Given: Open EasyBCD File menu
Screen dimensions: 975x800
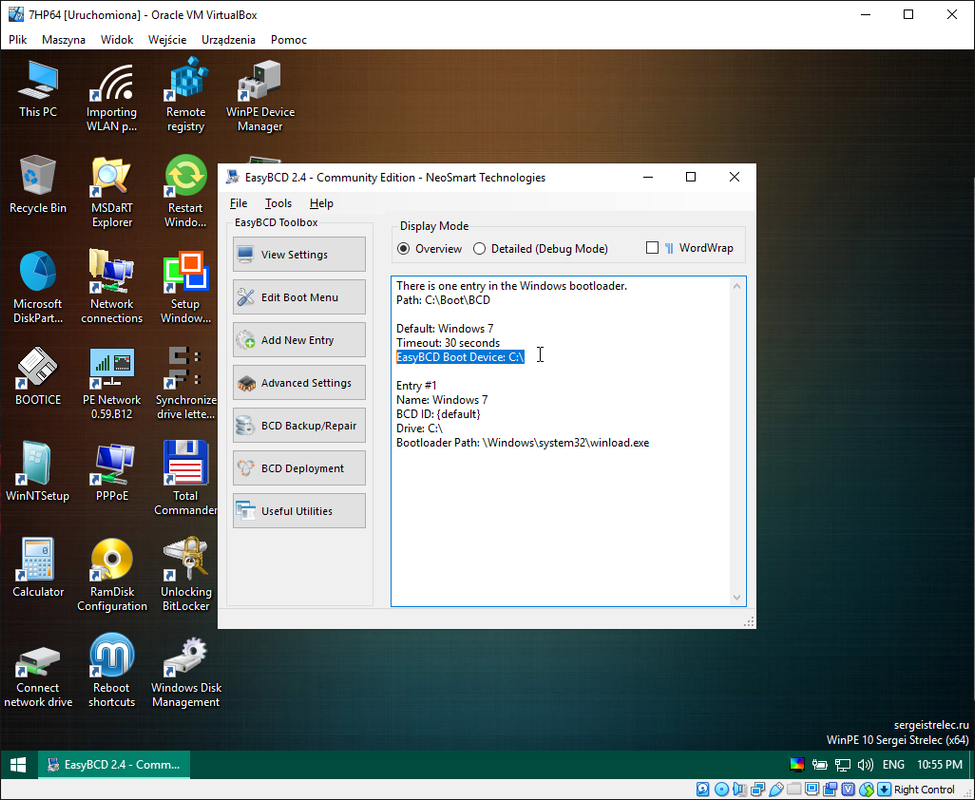Looking at the screenshot, I should (x=238, y=203).
